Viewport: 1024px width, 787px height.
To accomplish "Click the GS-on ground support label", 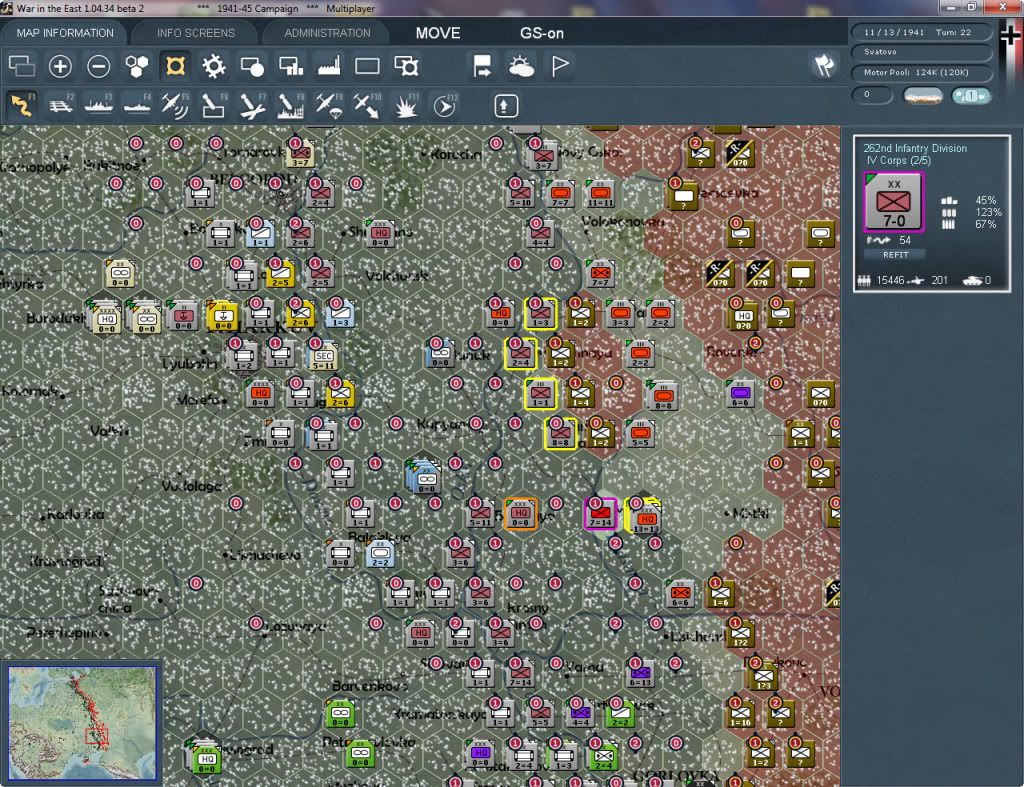I will coord(541,33).
